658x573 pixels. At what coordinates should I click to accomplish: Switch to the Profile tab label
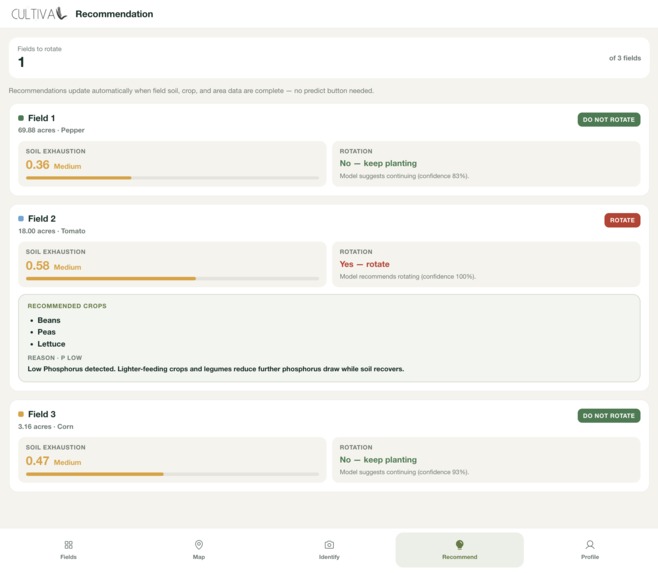tap(590, 557)
